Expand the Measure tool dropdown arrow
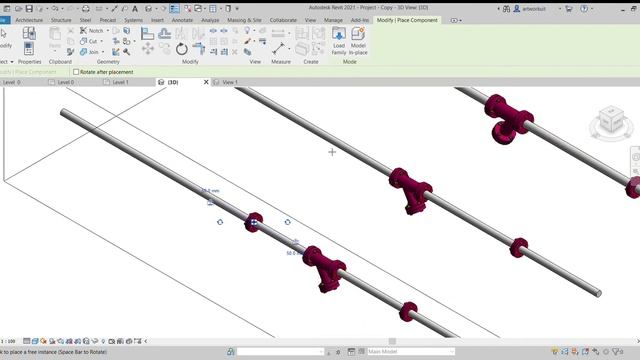This screenshot has height=360, width=640. click(x=289, y=49)
